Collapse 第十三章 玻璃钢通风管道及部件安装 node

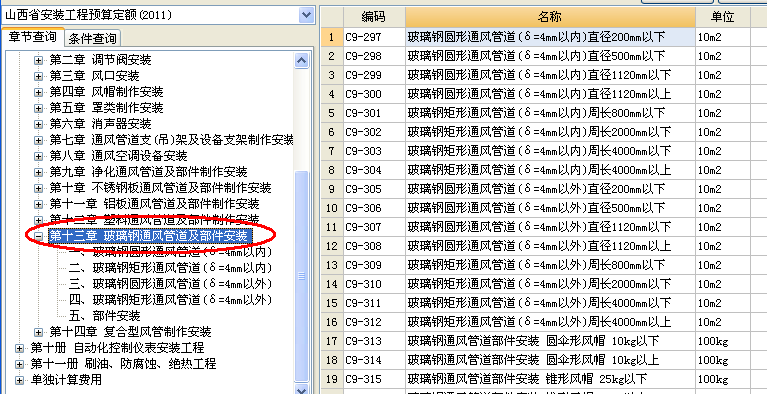[38, 236]
